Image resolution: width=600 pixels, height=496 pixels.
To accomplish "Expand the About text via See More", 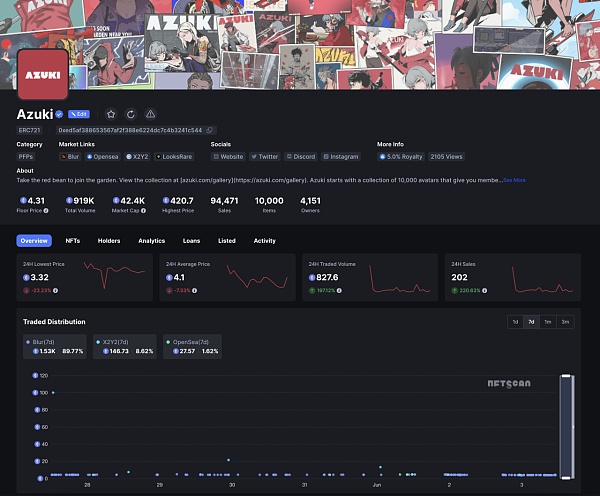I will tap(514, 180).
